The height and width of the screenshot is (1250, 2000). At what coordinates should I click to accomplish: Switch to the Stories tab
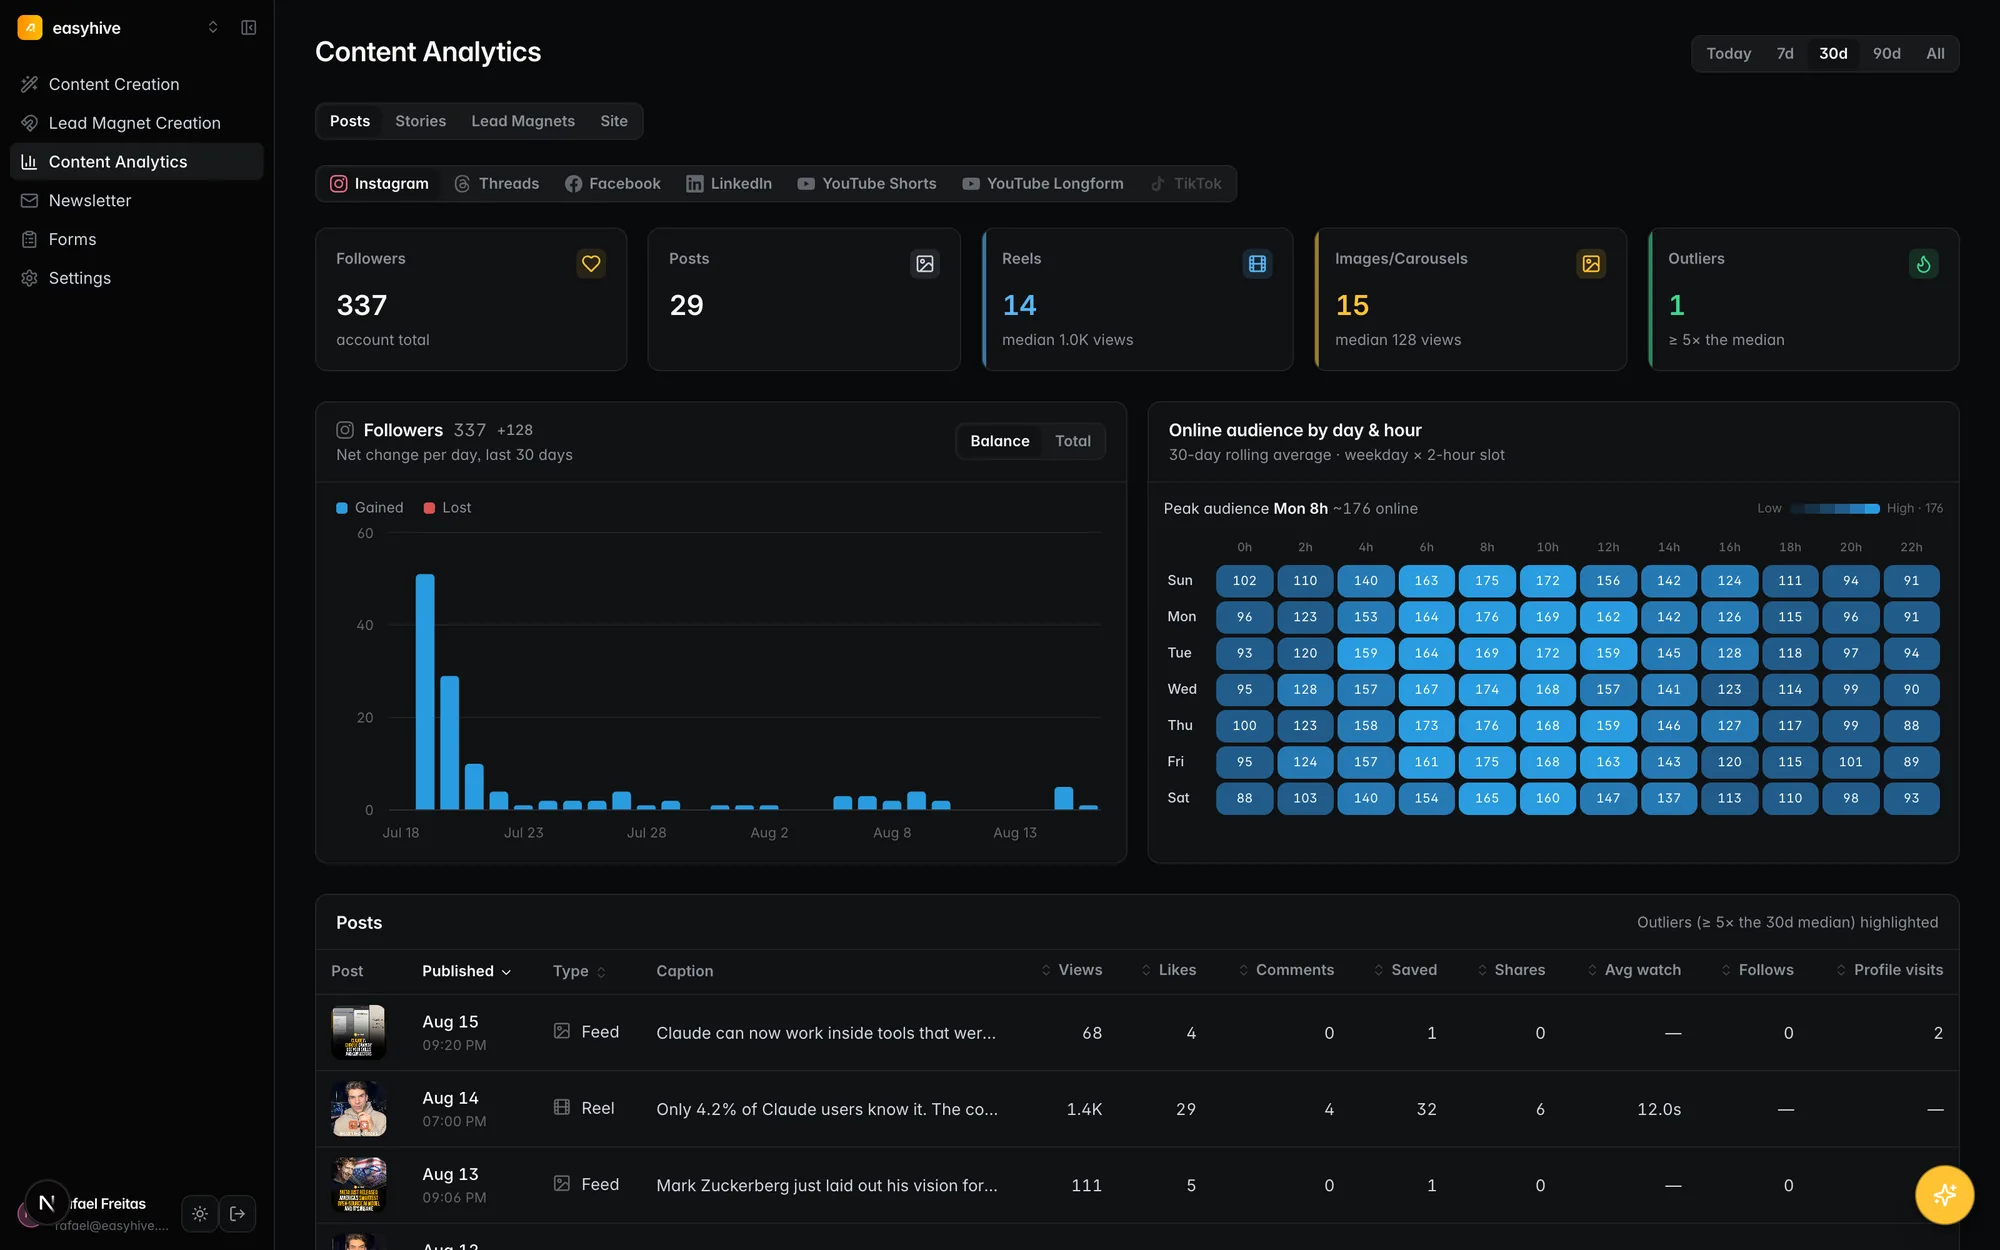(x=420, y=121)
